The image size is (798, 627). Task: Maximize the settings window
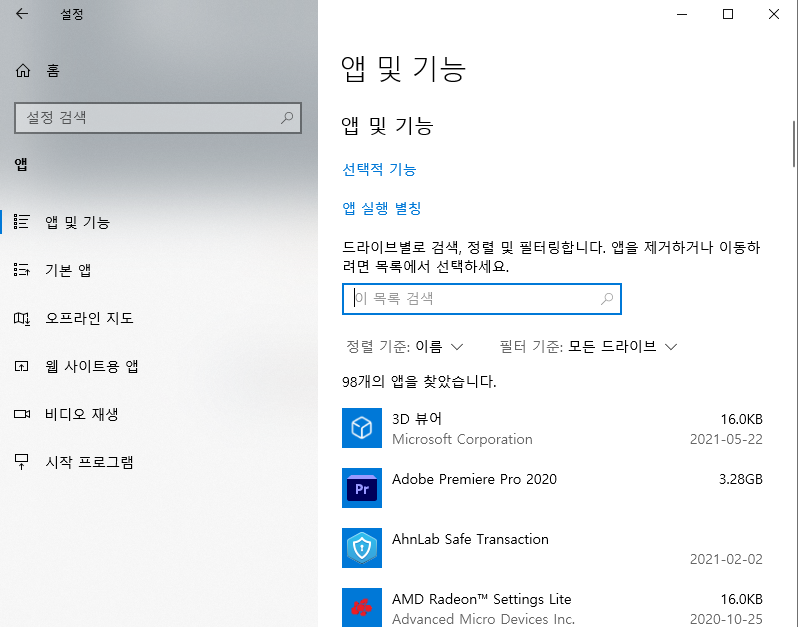coord(728,14)
